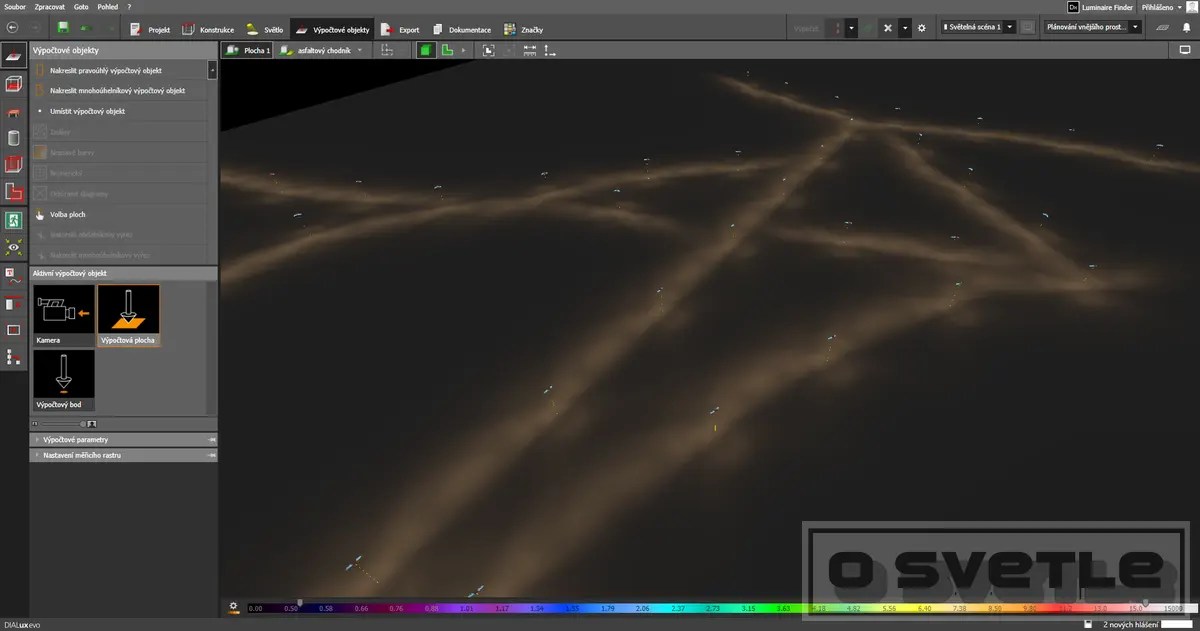Image resolution: width=1200 pixels, height=631 pixels.
Task: Adjust the upper false color scale marker
Action: 1145,602
